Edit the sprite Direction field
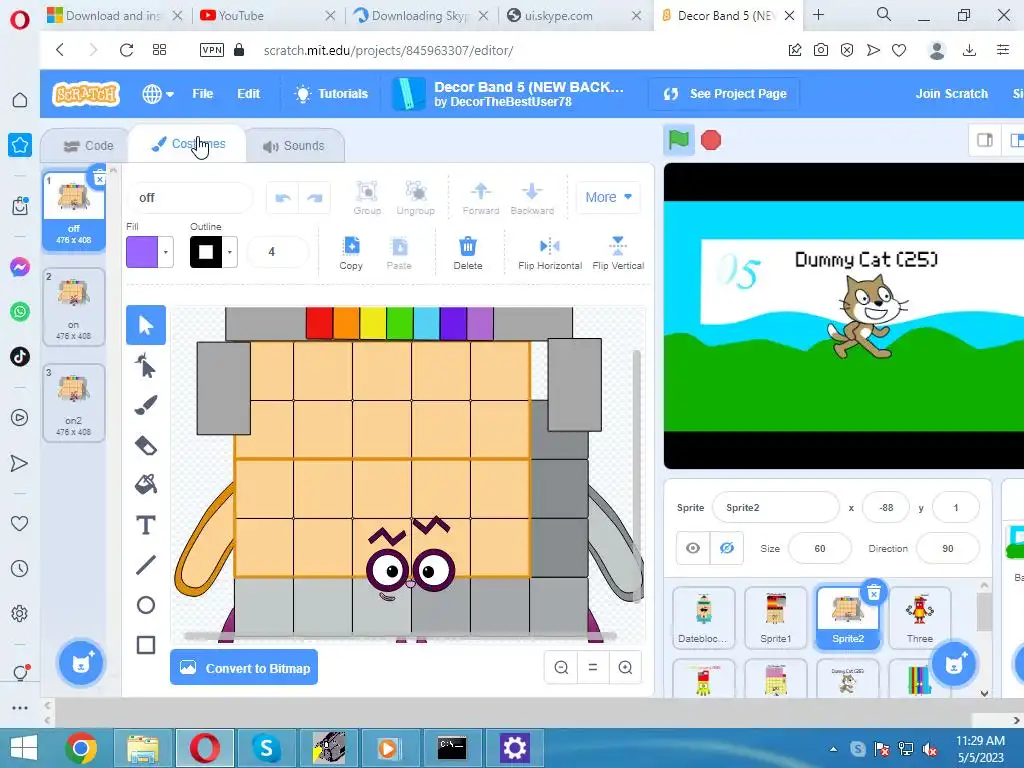Screen dimensions: 1024x768 [x=948, y=549]
